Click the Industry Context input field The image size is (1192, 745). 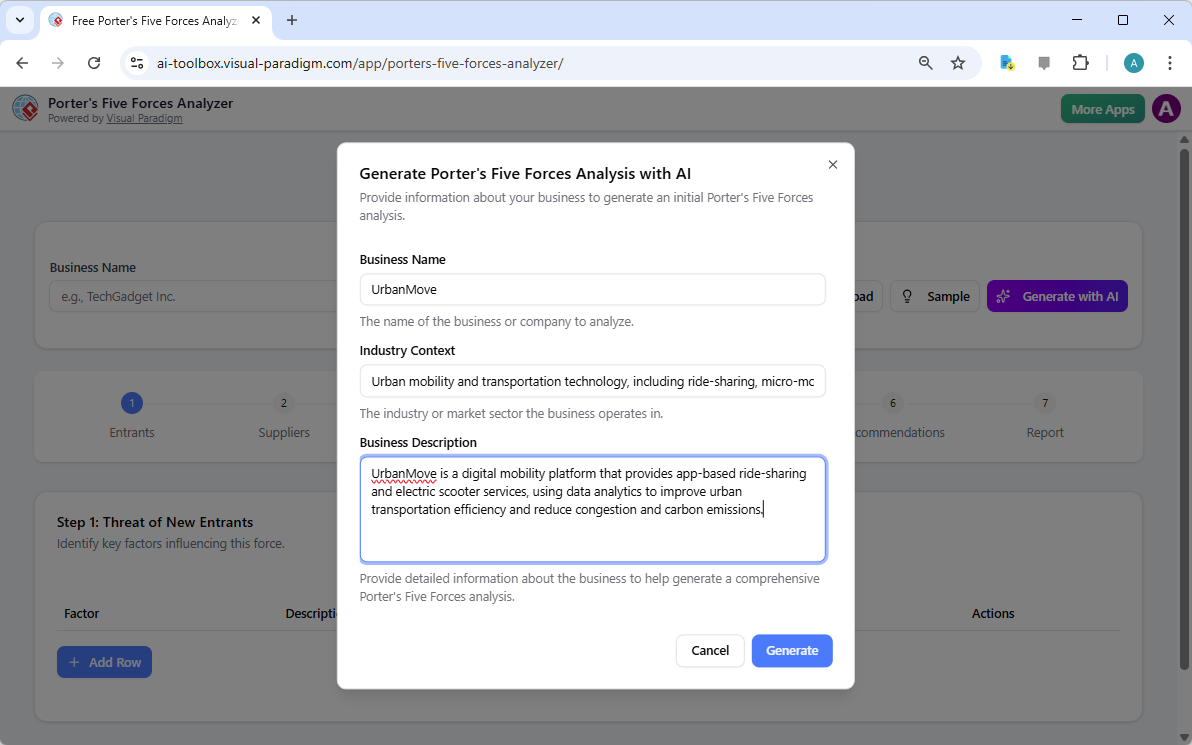pyautogui.click(x=592, y=381)
